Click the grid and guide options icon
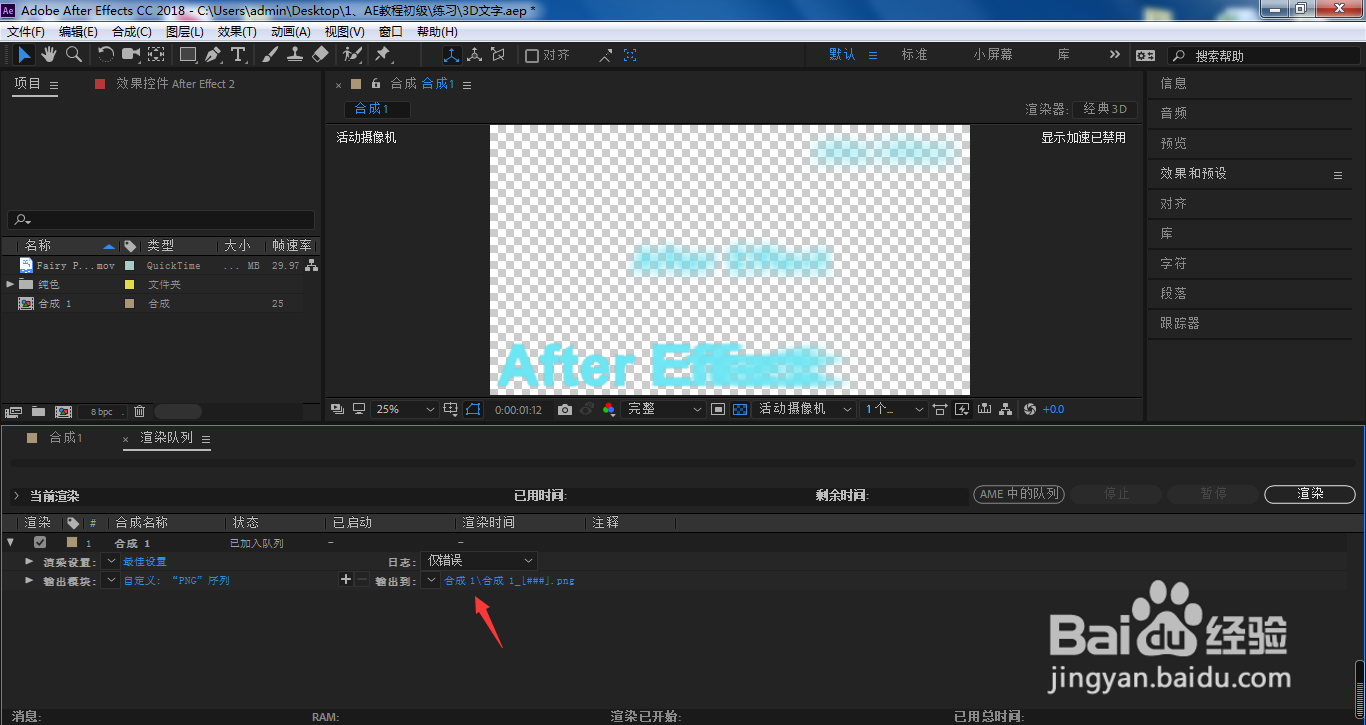The width and height of the screenshot is (1366, 725). click(451, 409)
